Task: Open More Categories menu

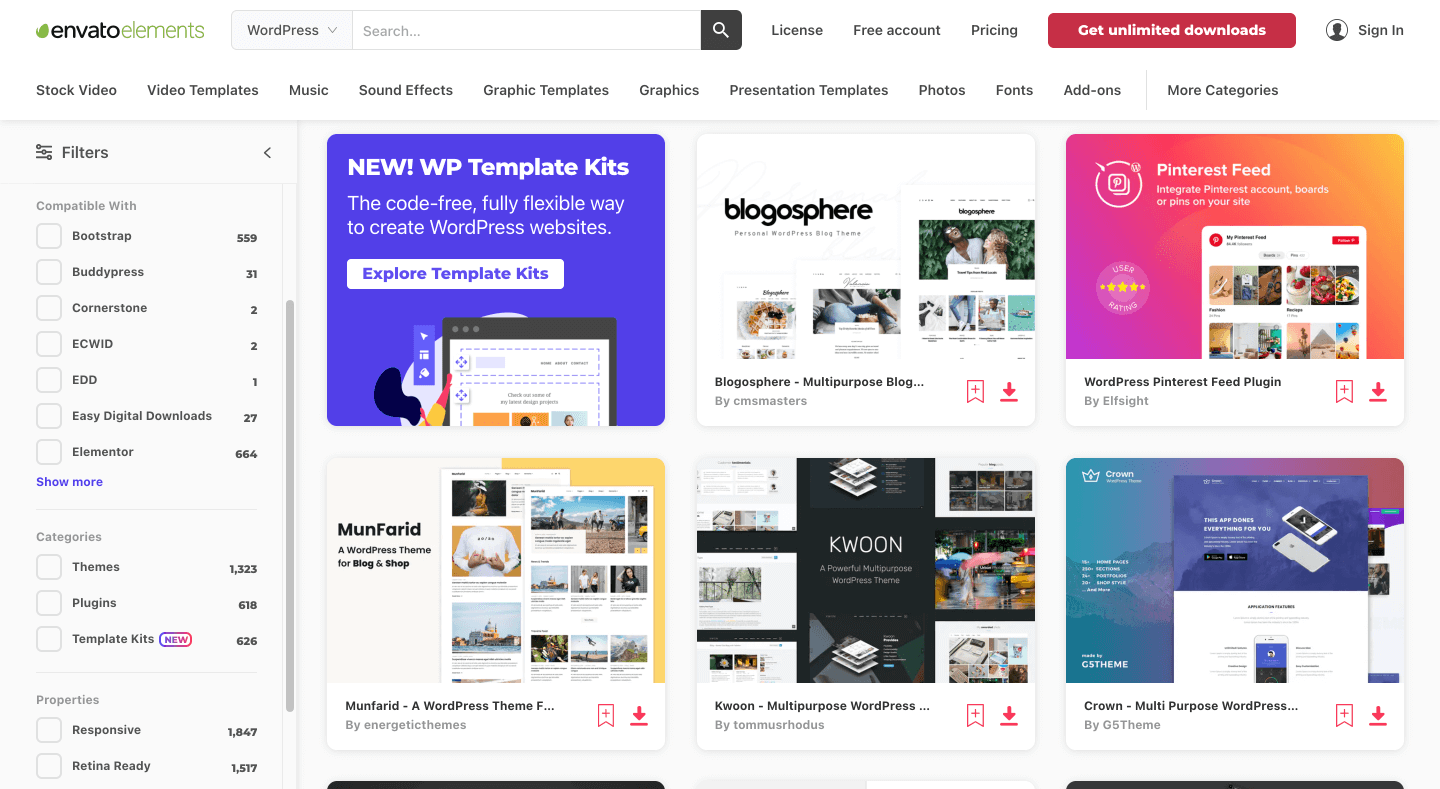Action: [x=1222, y=90]
